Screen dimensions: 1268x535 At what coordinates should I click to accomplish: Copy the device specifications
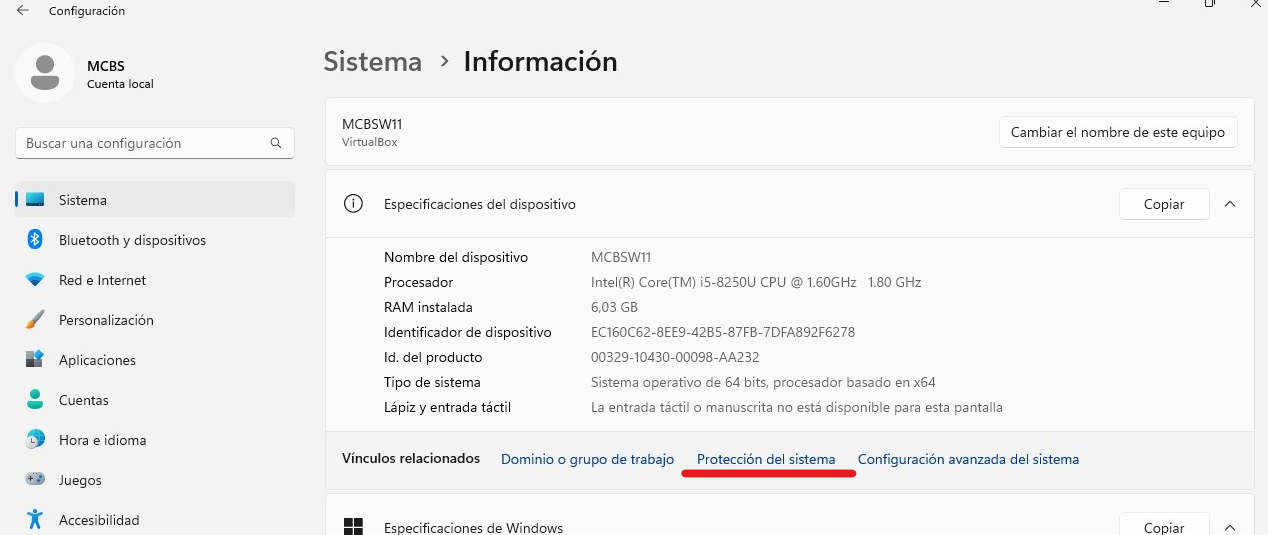pos(1163,204)
